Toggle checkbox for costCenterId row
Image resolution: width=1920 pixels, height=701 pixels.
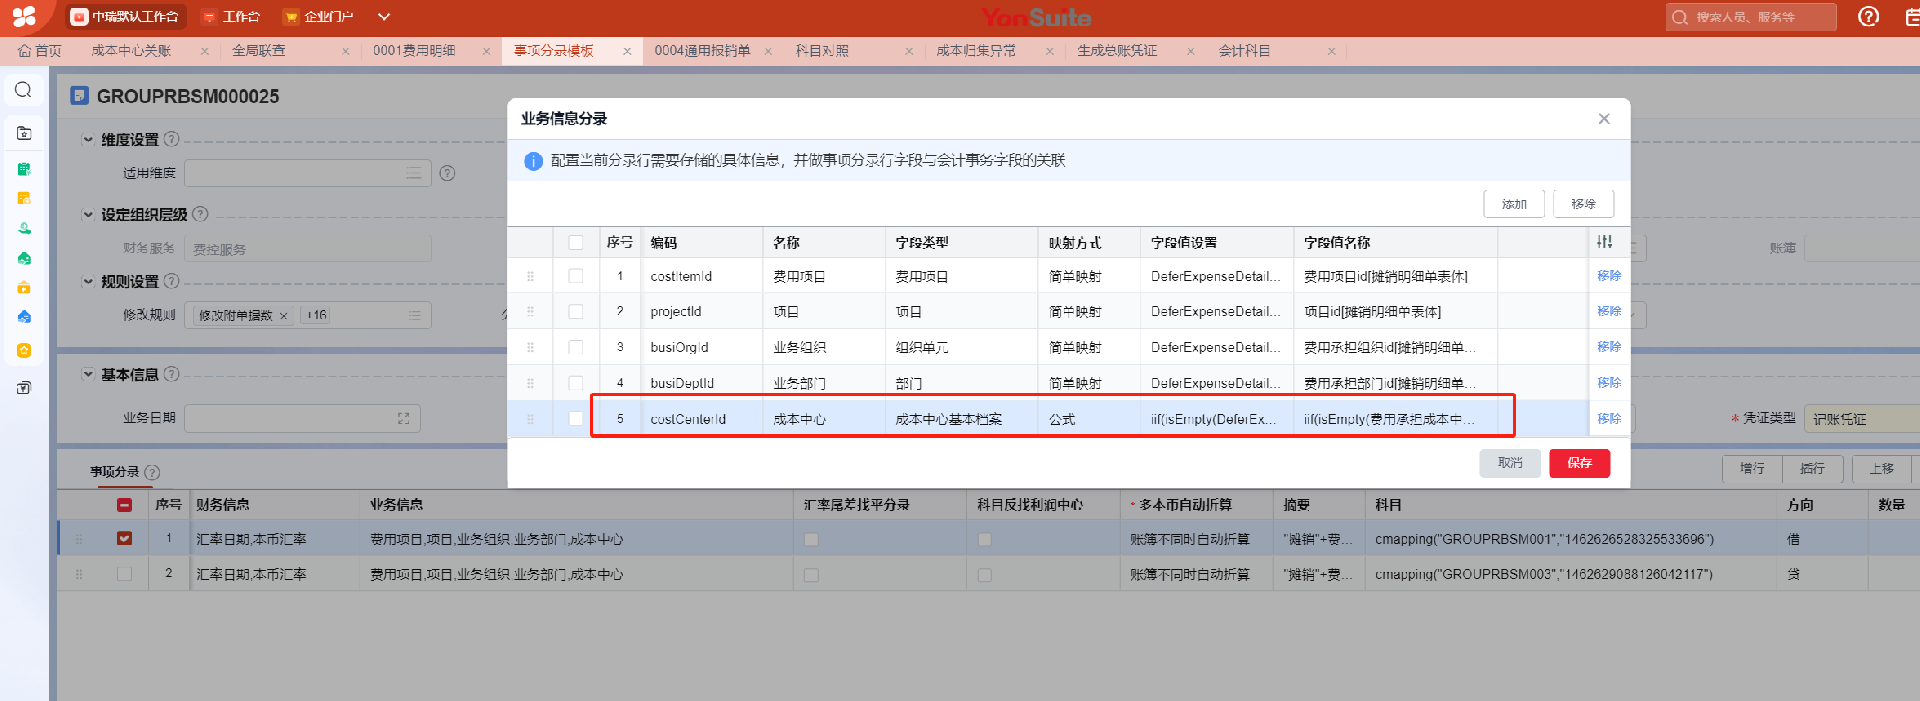click(575, 419)
